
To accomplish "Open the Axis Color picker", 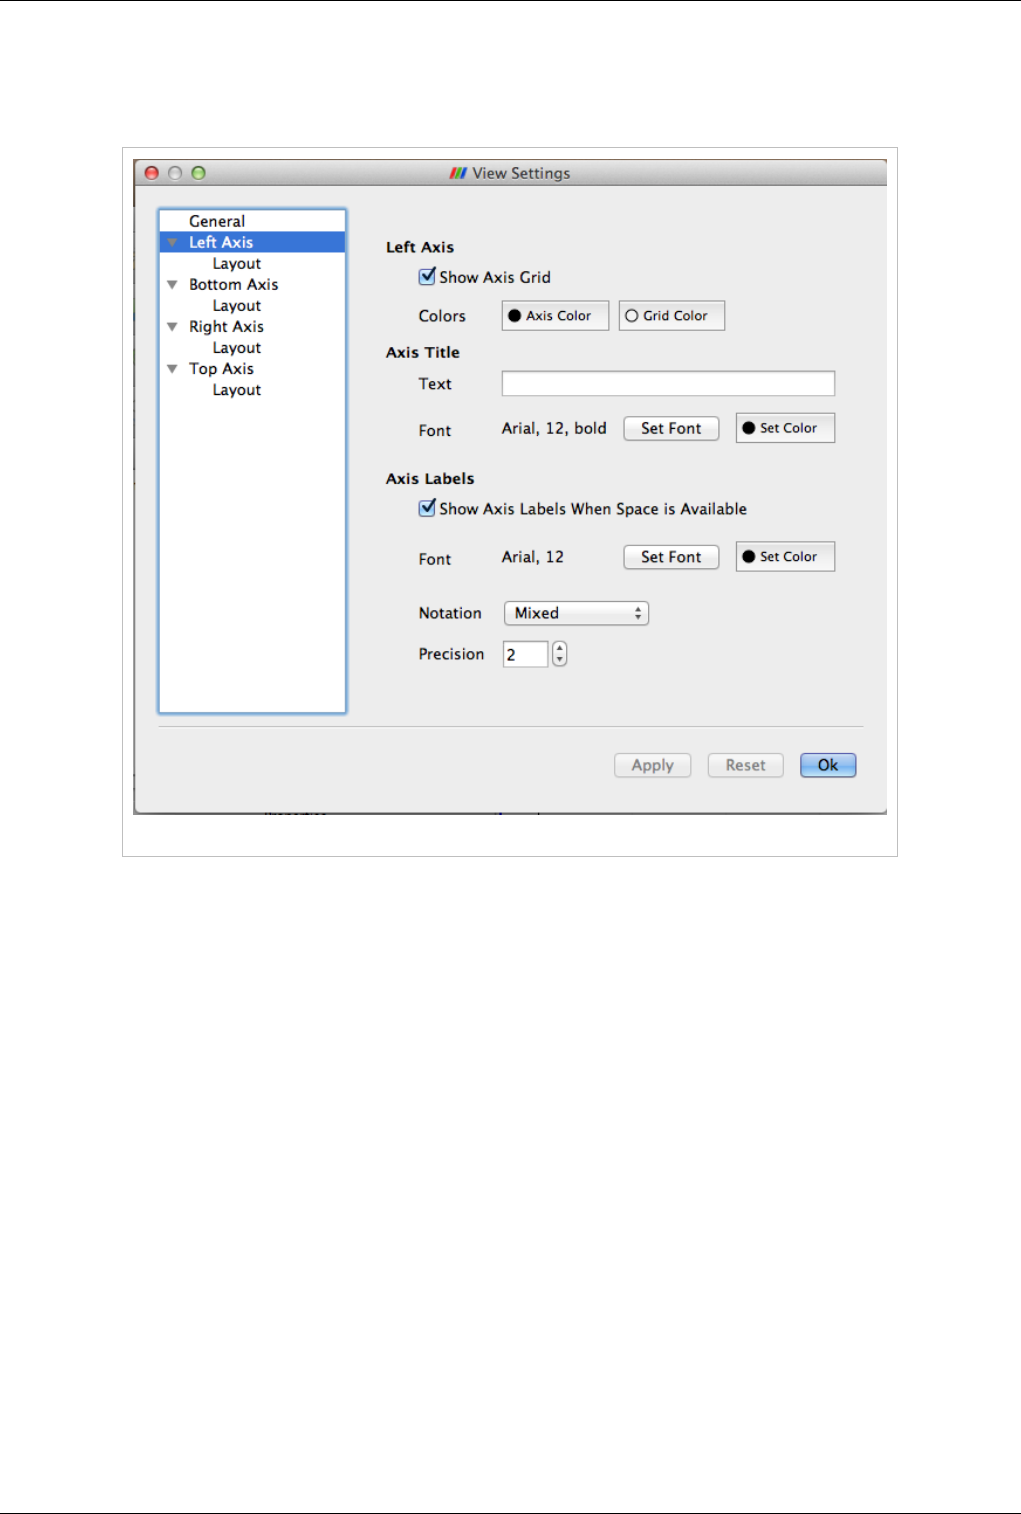I will coord(555,316).
